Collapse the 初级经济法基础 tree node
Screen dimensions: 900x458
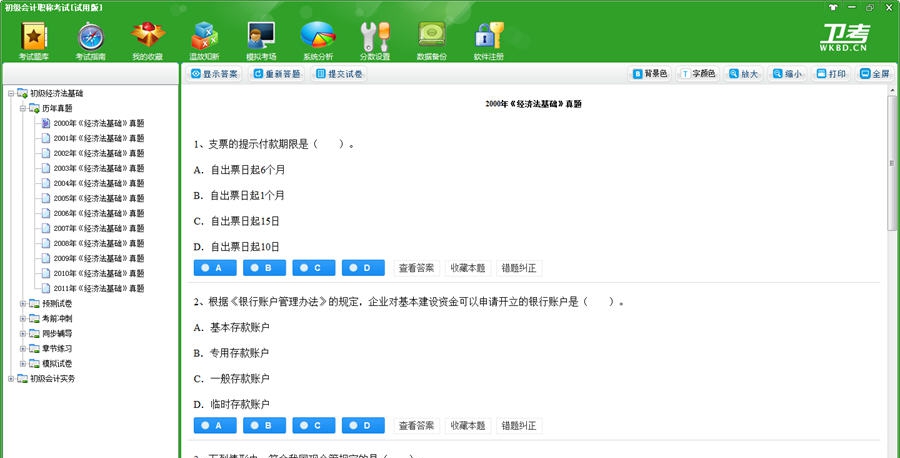coord(11,93)
